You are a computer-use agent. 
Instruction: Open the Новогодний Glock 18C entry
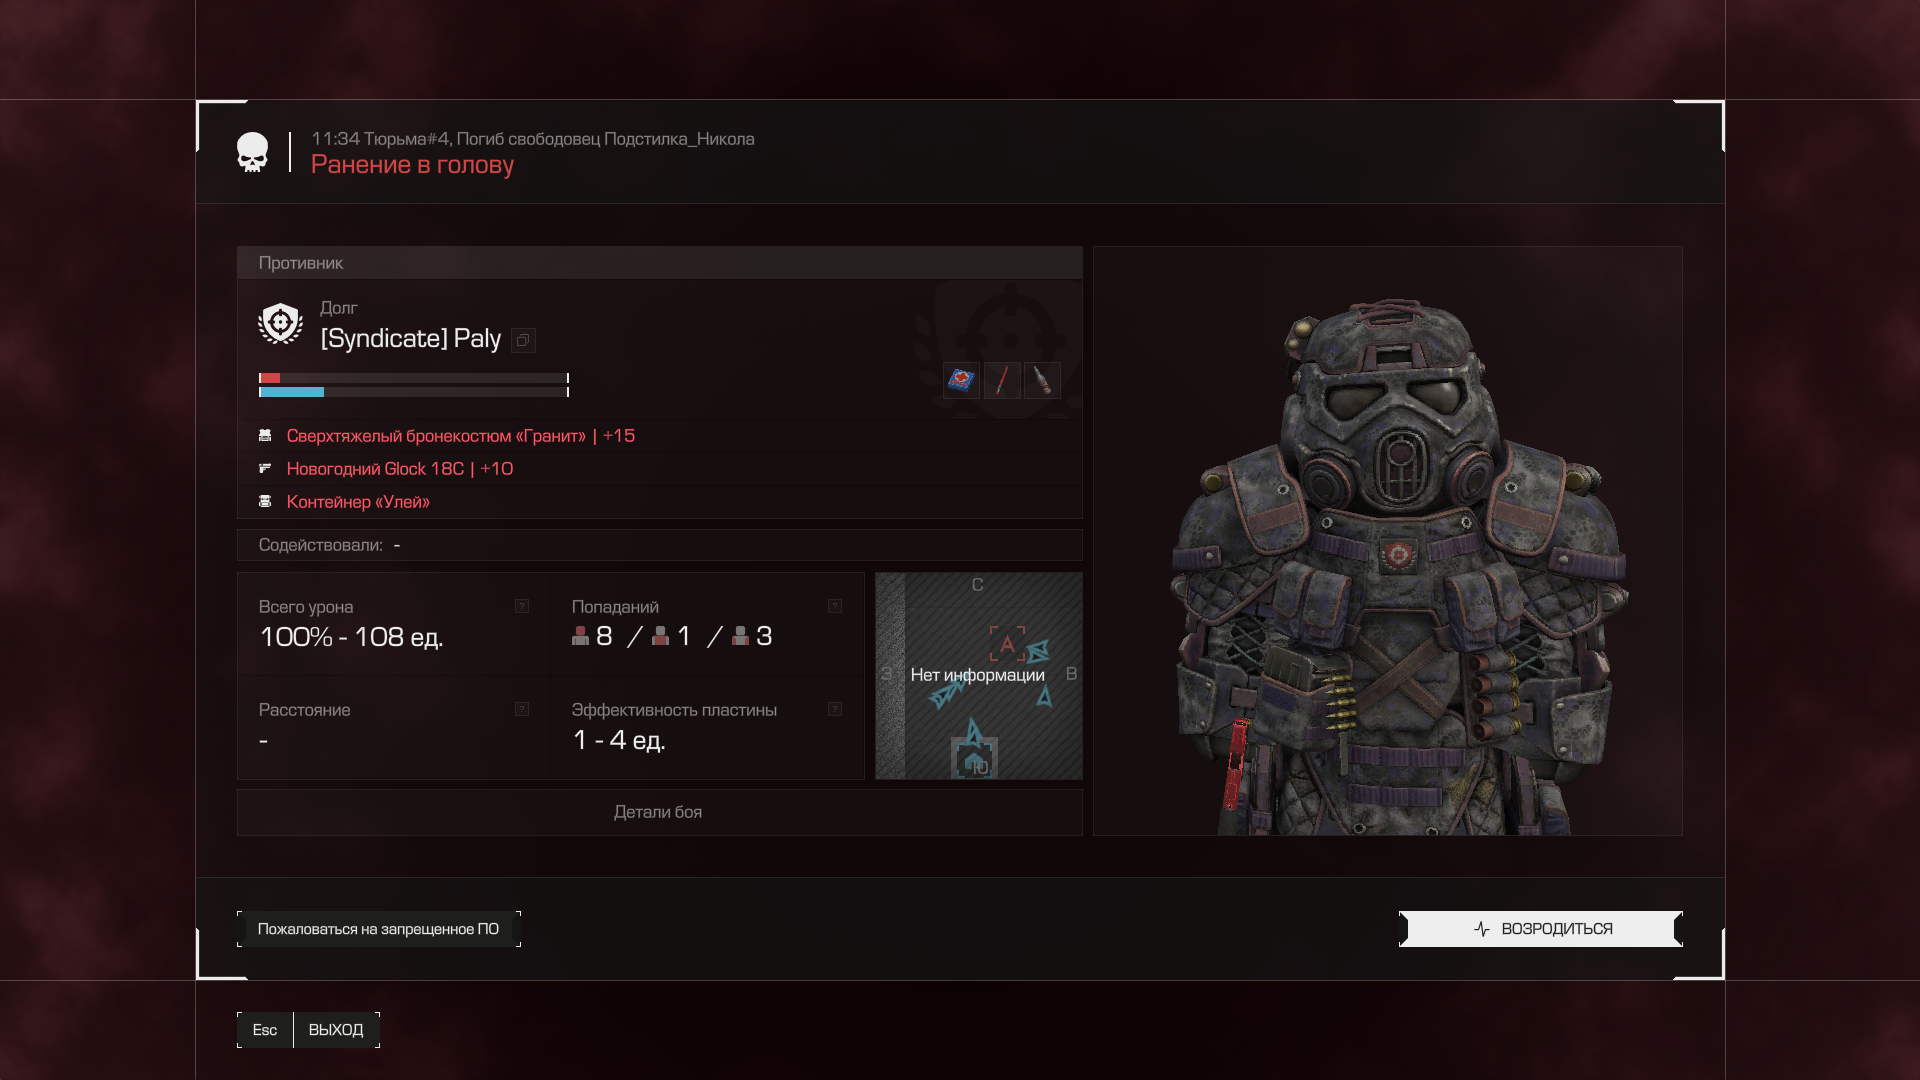(x=399, y=469)
